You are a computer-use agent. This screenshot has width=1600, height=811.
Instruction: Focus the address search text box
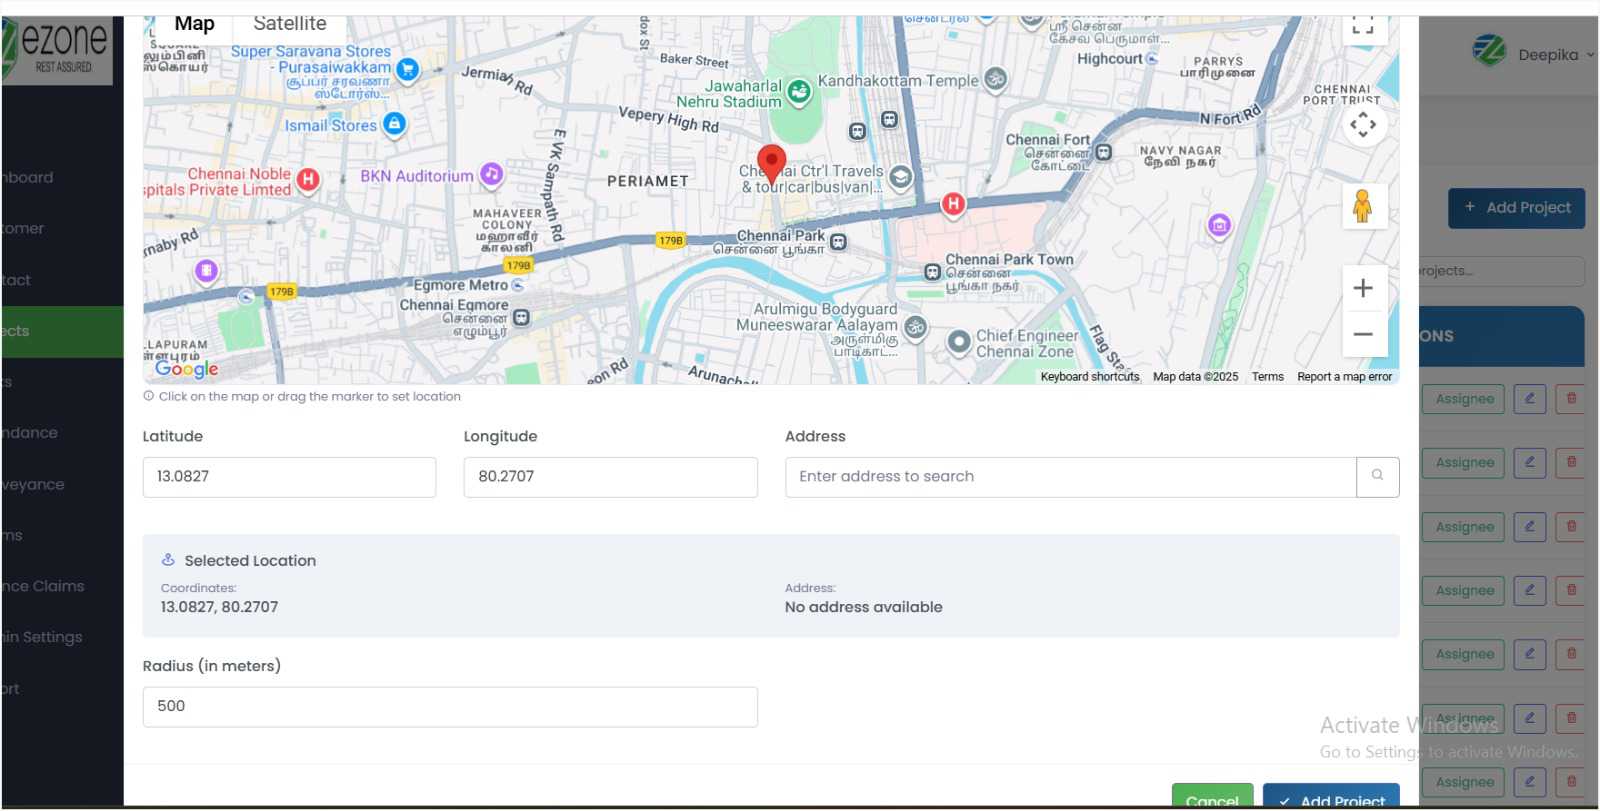pyautogui.click(x=1070, y=477)
